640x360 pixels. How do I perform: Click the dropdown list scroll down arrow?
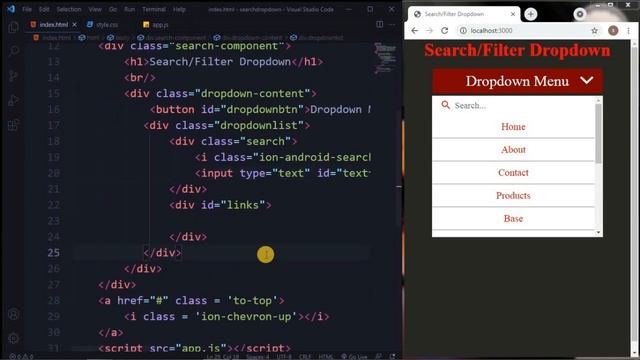(598, 232)
